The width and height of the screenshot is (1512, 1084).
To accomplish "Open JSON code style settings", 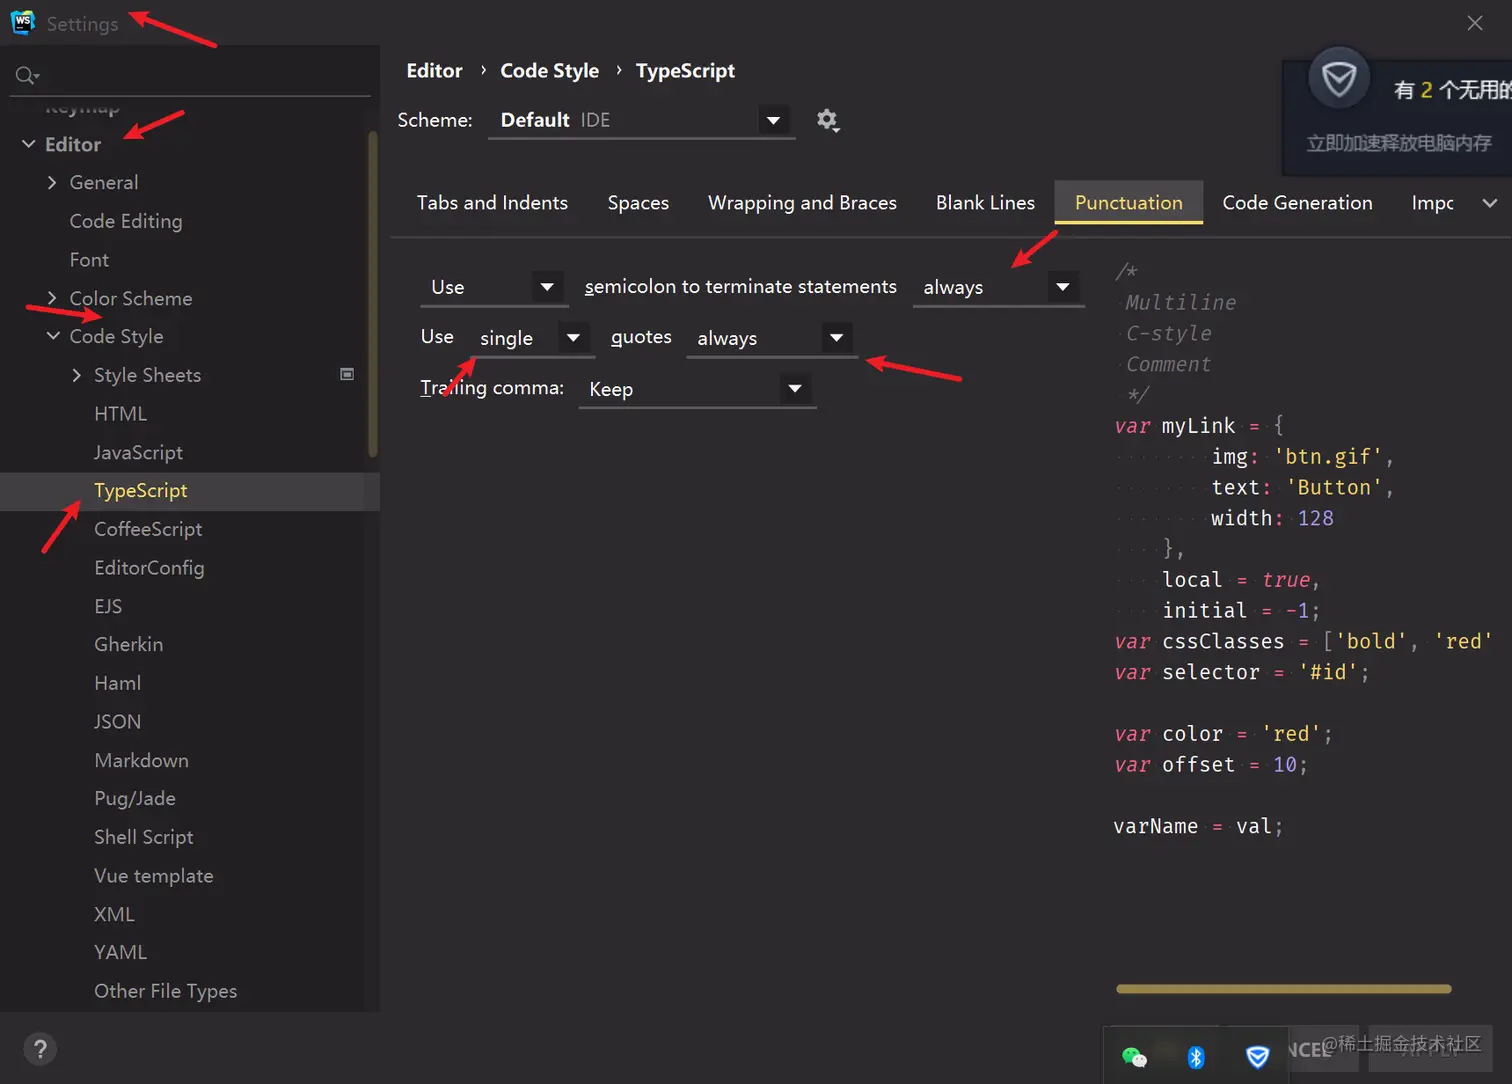I will (117, 722).
